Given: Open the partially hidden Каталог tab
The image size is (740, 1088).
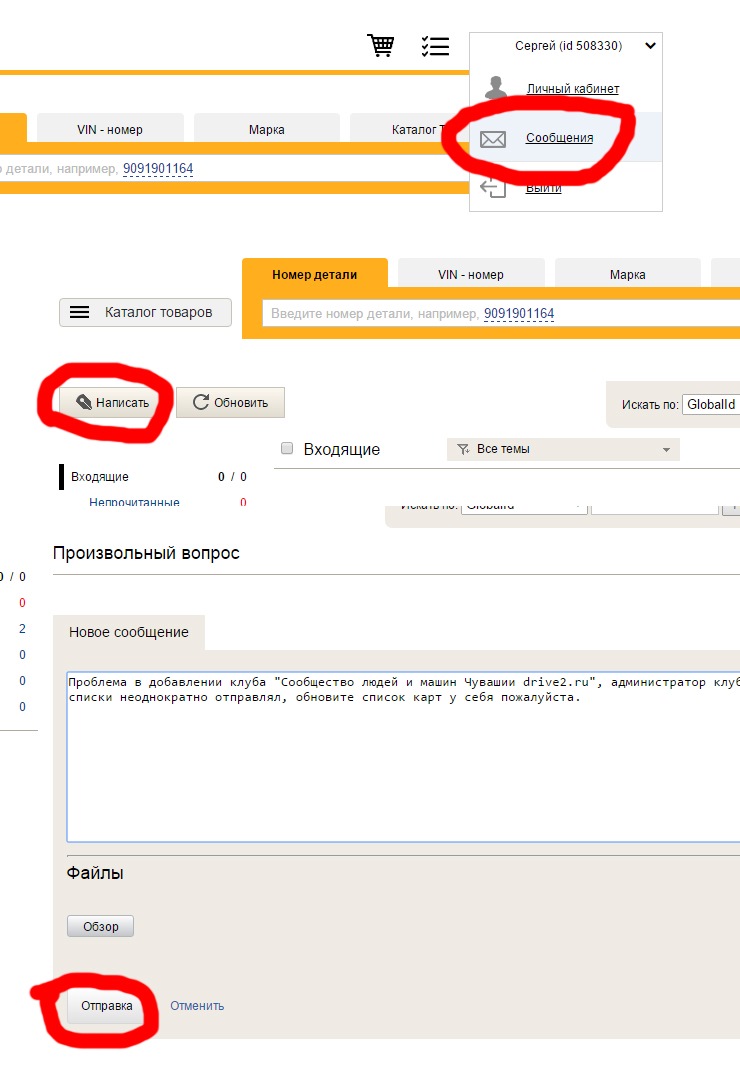Looking at the screenshot, I should [410, 129].
